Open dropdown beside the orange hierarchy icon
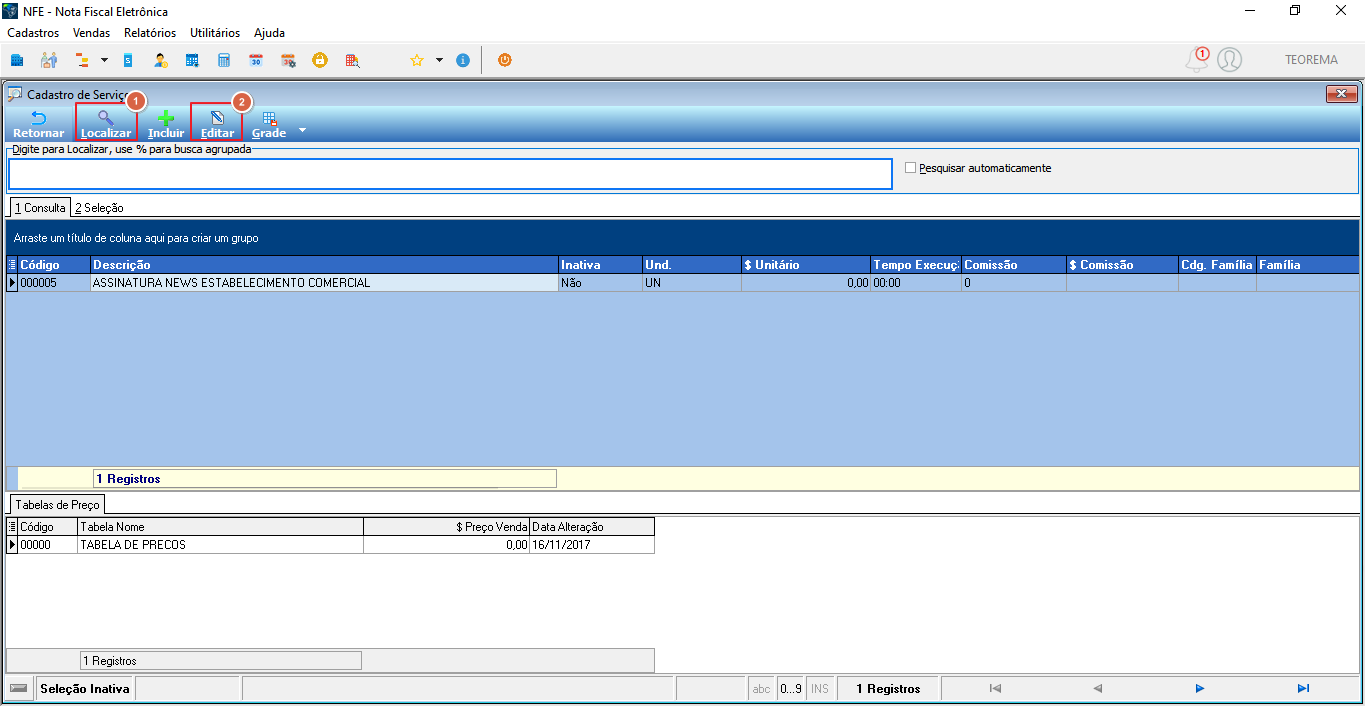This screenshot has width=1365, height=706. 104,60
